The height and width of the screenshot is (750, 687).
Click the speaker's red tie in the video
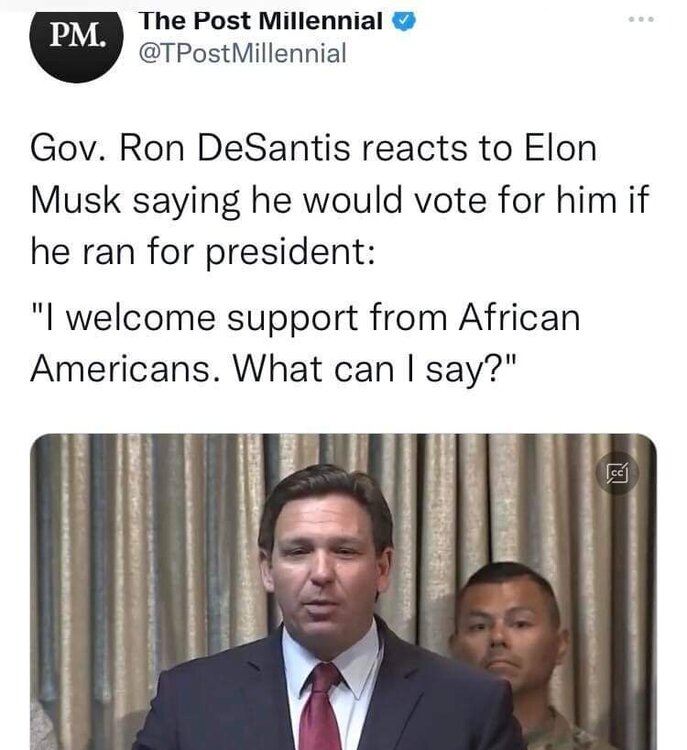click(322, 710)
